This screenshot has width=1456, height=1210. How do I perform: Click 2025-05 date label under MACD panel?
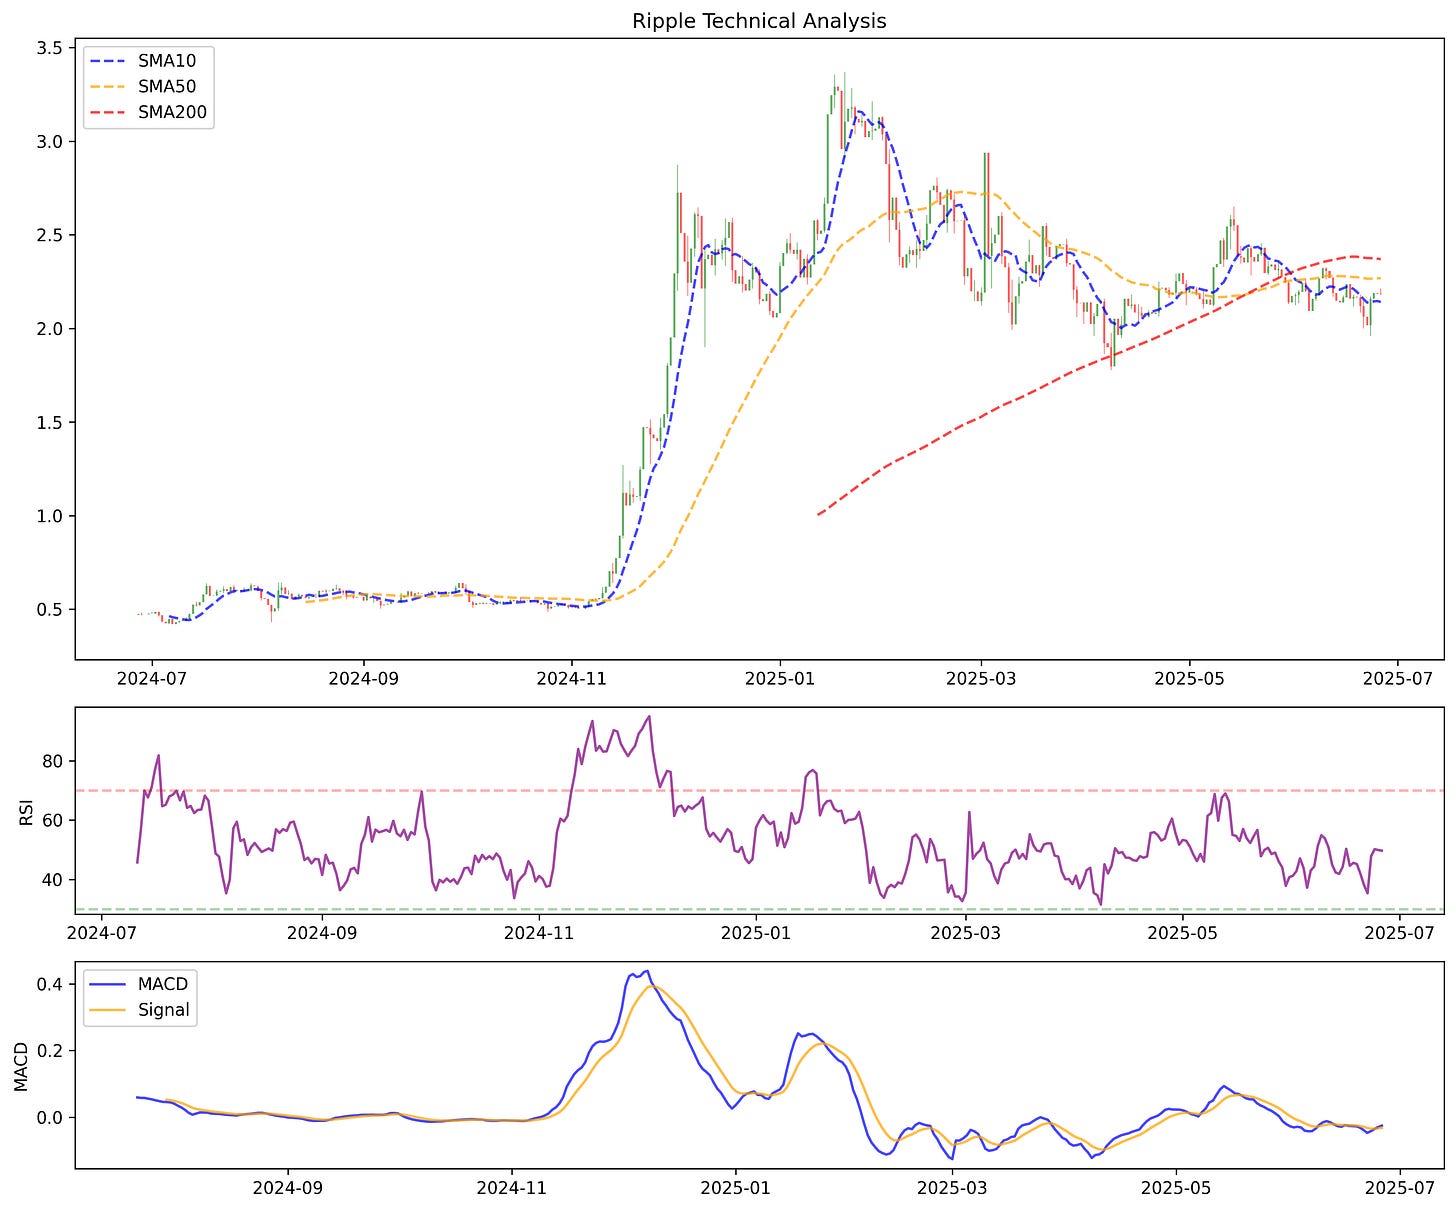(x=1176, y=1188)
